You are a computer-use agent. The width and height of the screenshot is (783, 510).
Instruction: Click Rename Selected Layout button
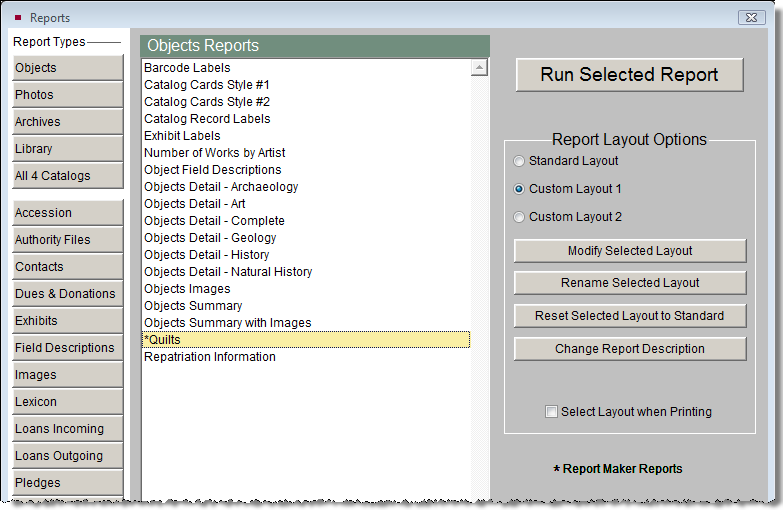click(629, 283)
